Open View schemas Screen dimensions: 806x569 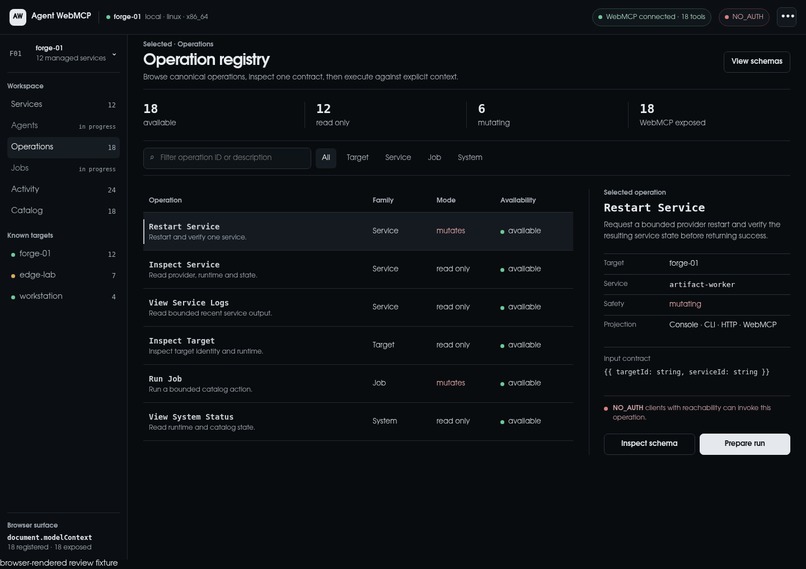757,62
